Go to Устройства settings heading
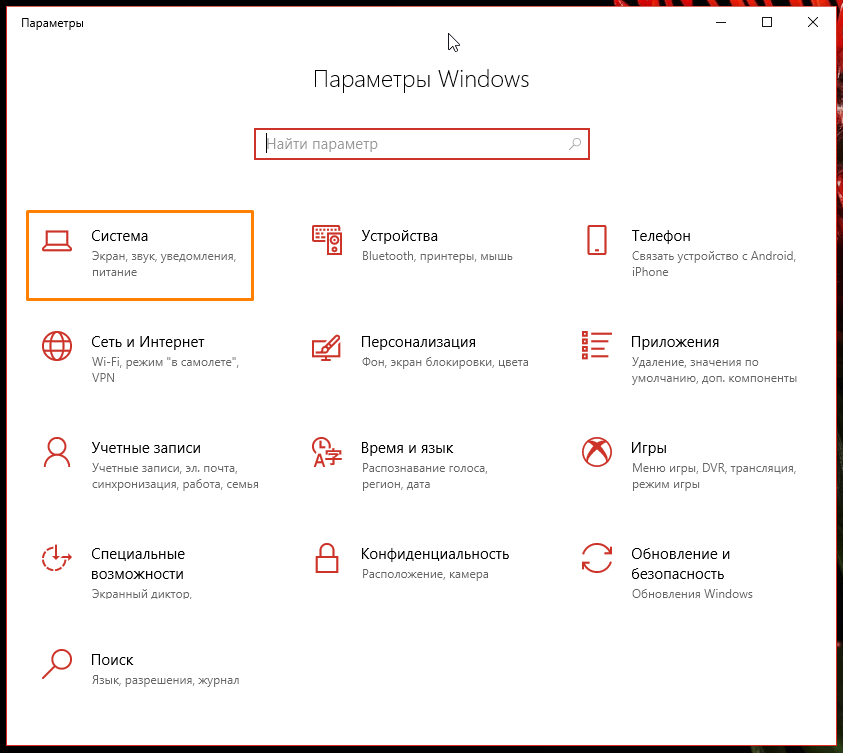The width and height of the screenshot is (843, 753). pos(399,236)
